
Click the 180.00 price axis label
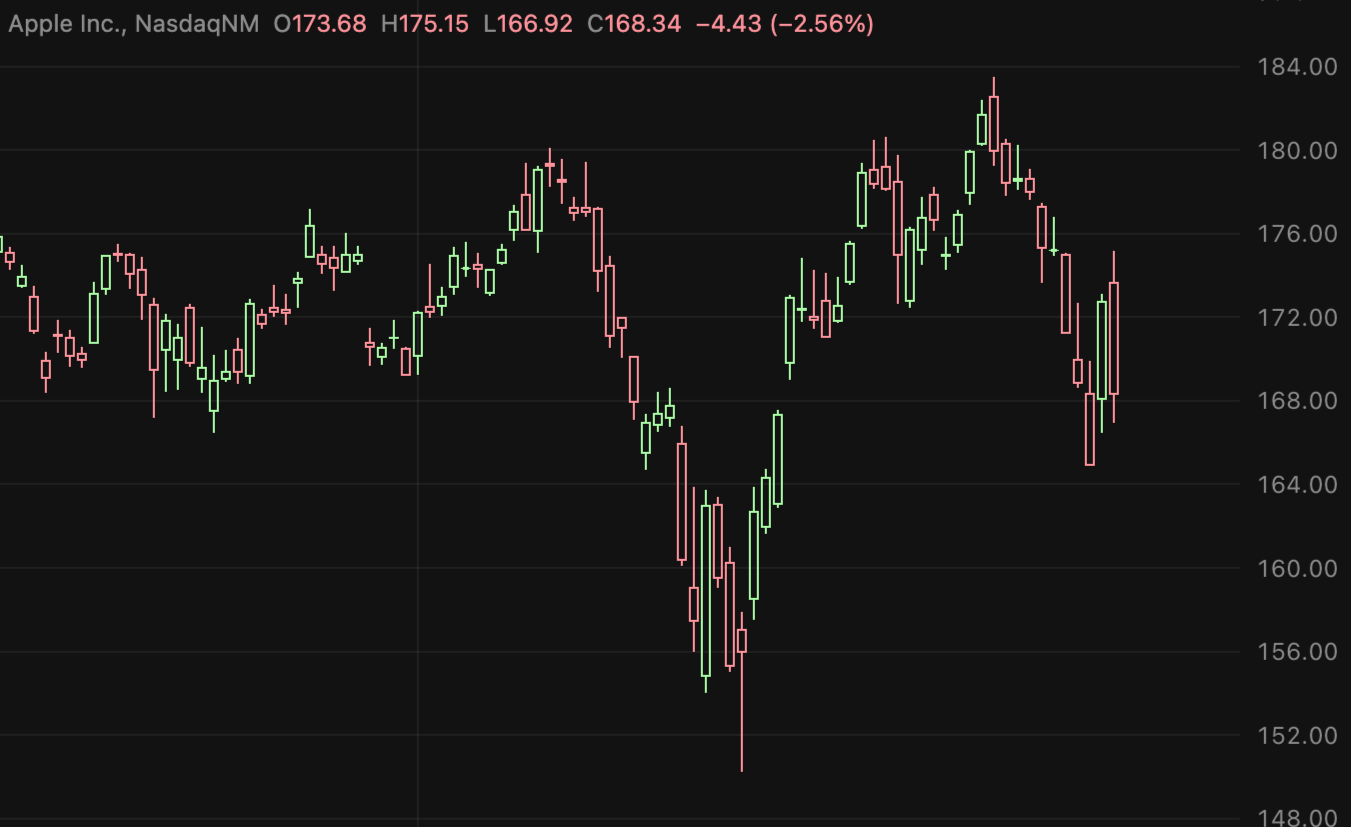pyautogui.click(x=1297, y=150)
